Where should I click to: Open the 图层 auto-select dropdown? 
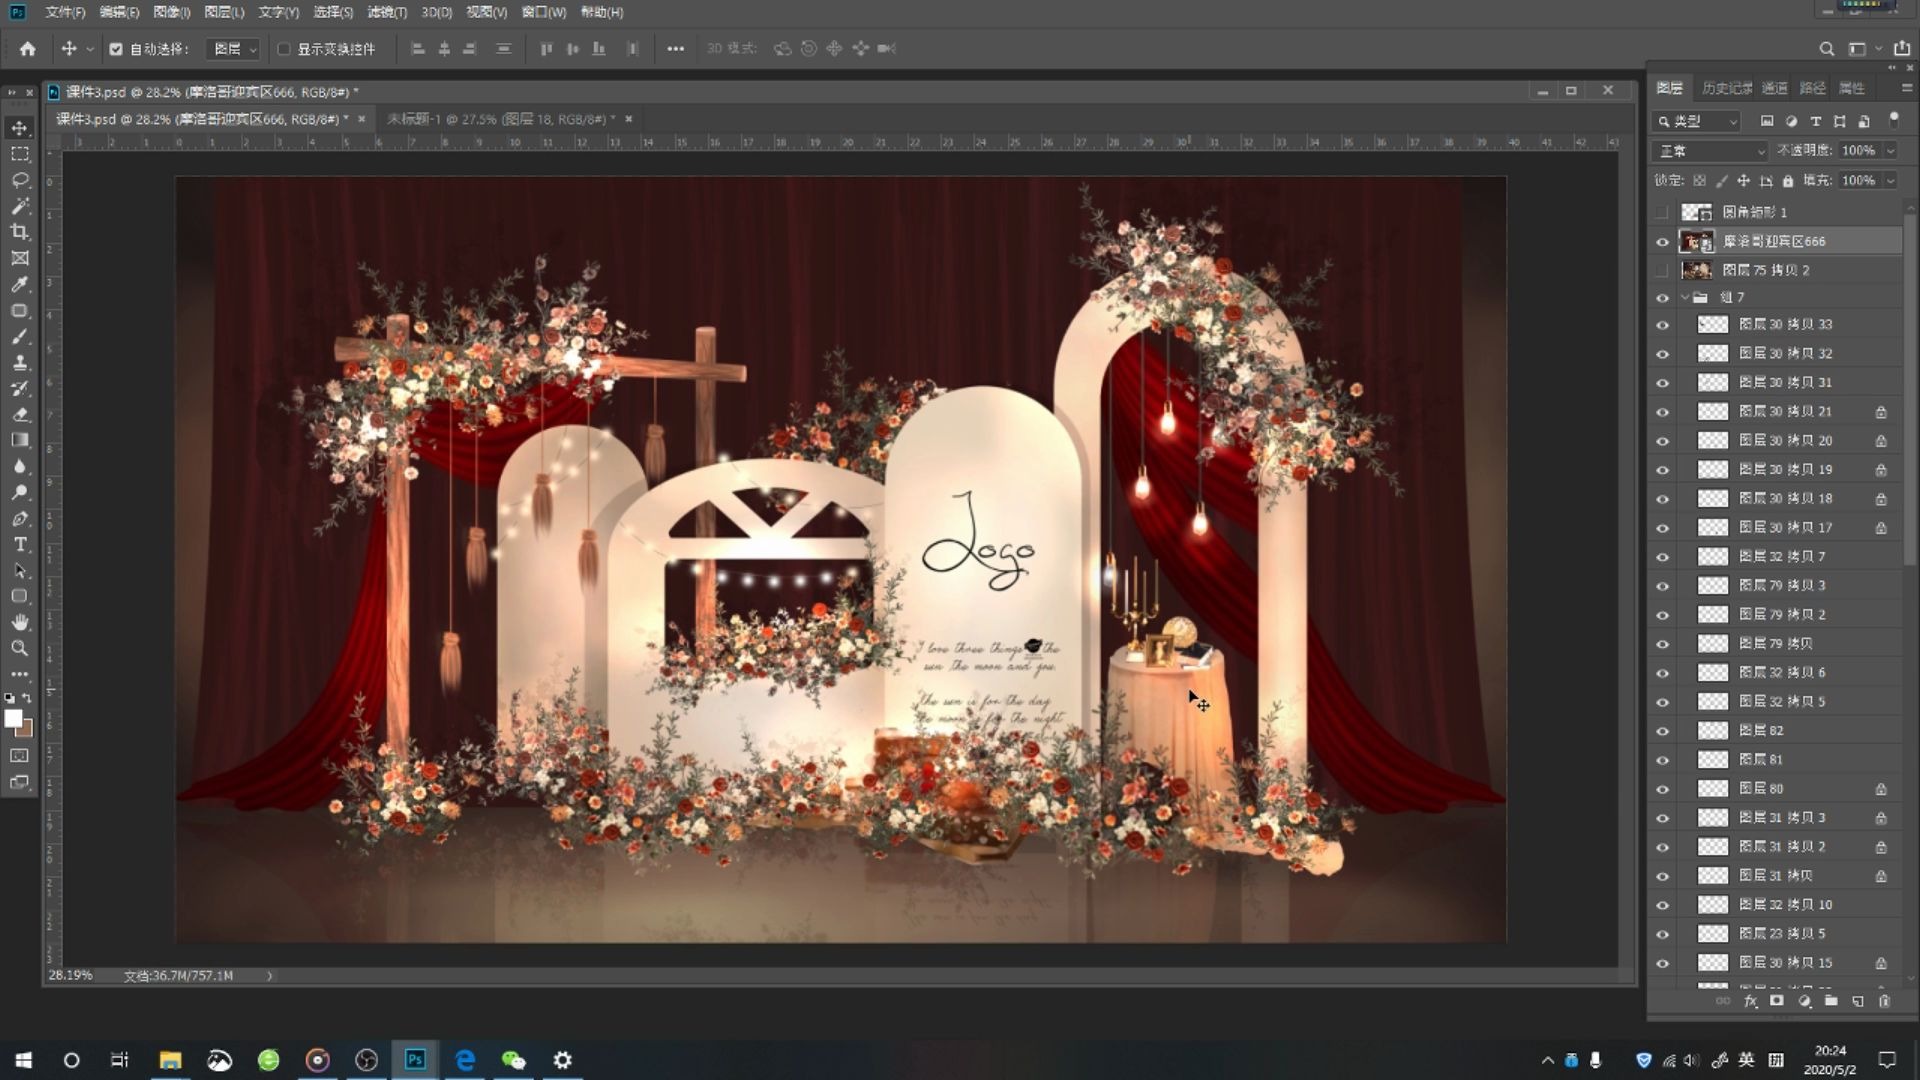point(233,48)
